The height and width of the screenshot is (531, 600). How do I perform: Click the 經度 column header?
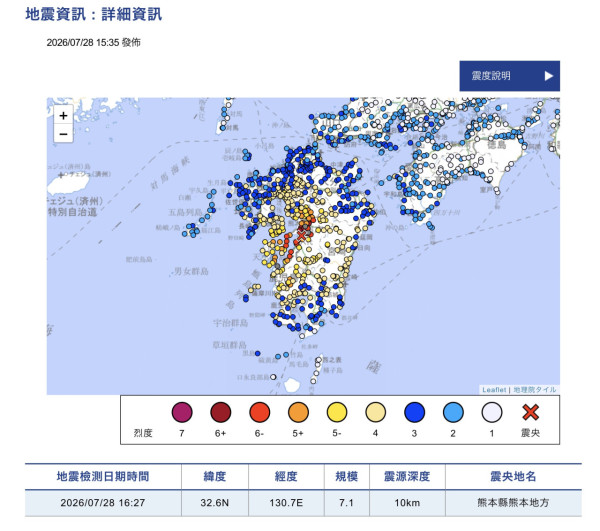point(286,476)
